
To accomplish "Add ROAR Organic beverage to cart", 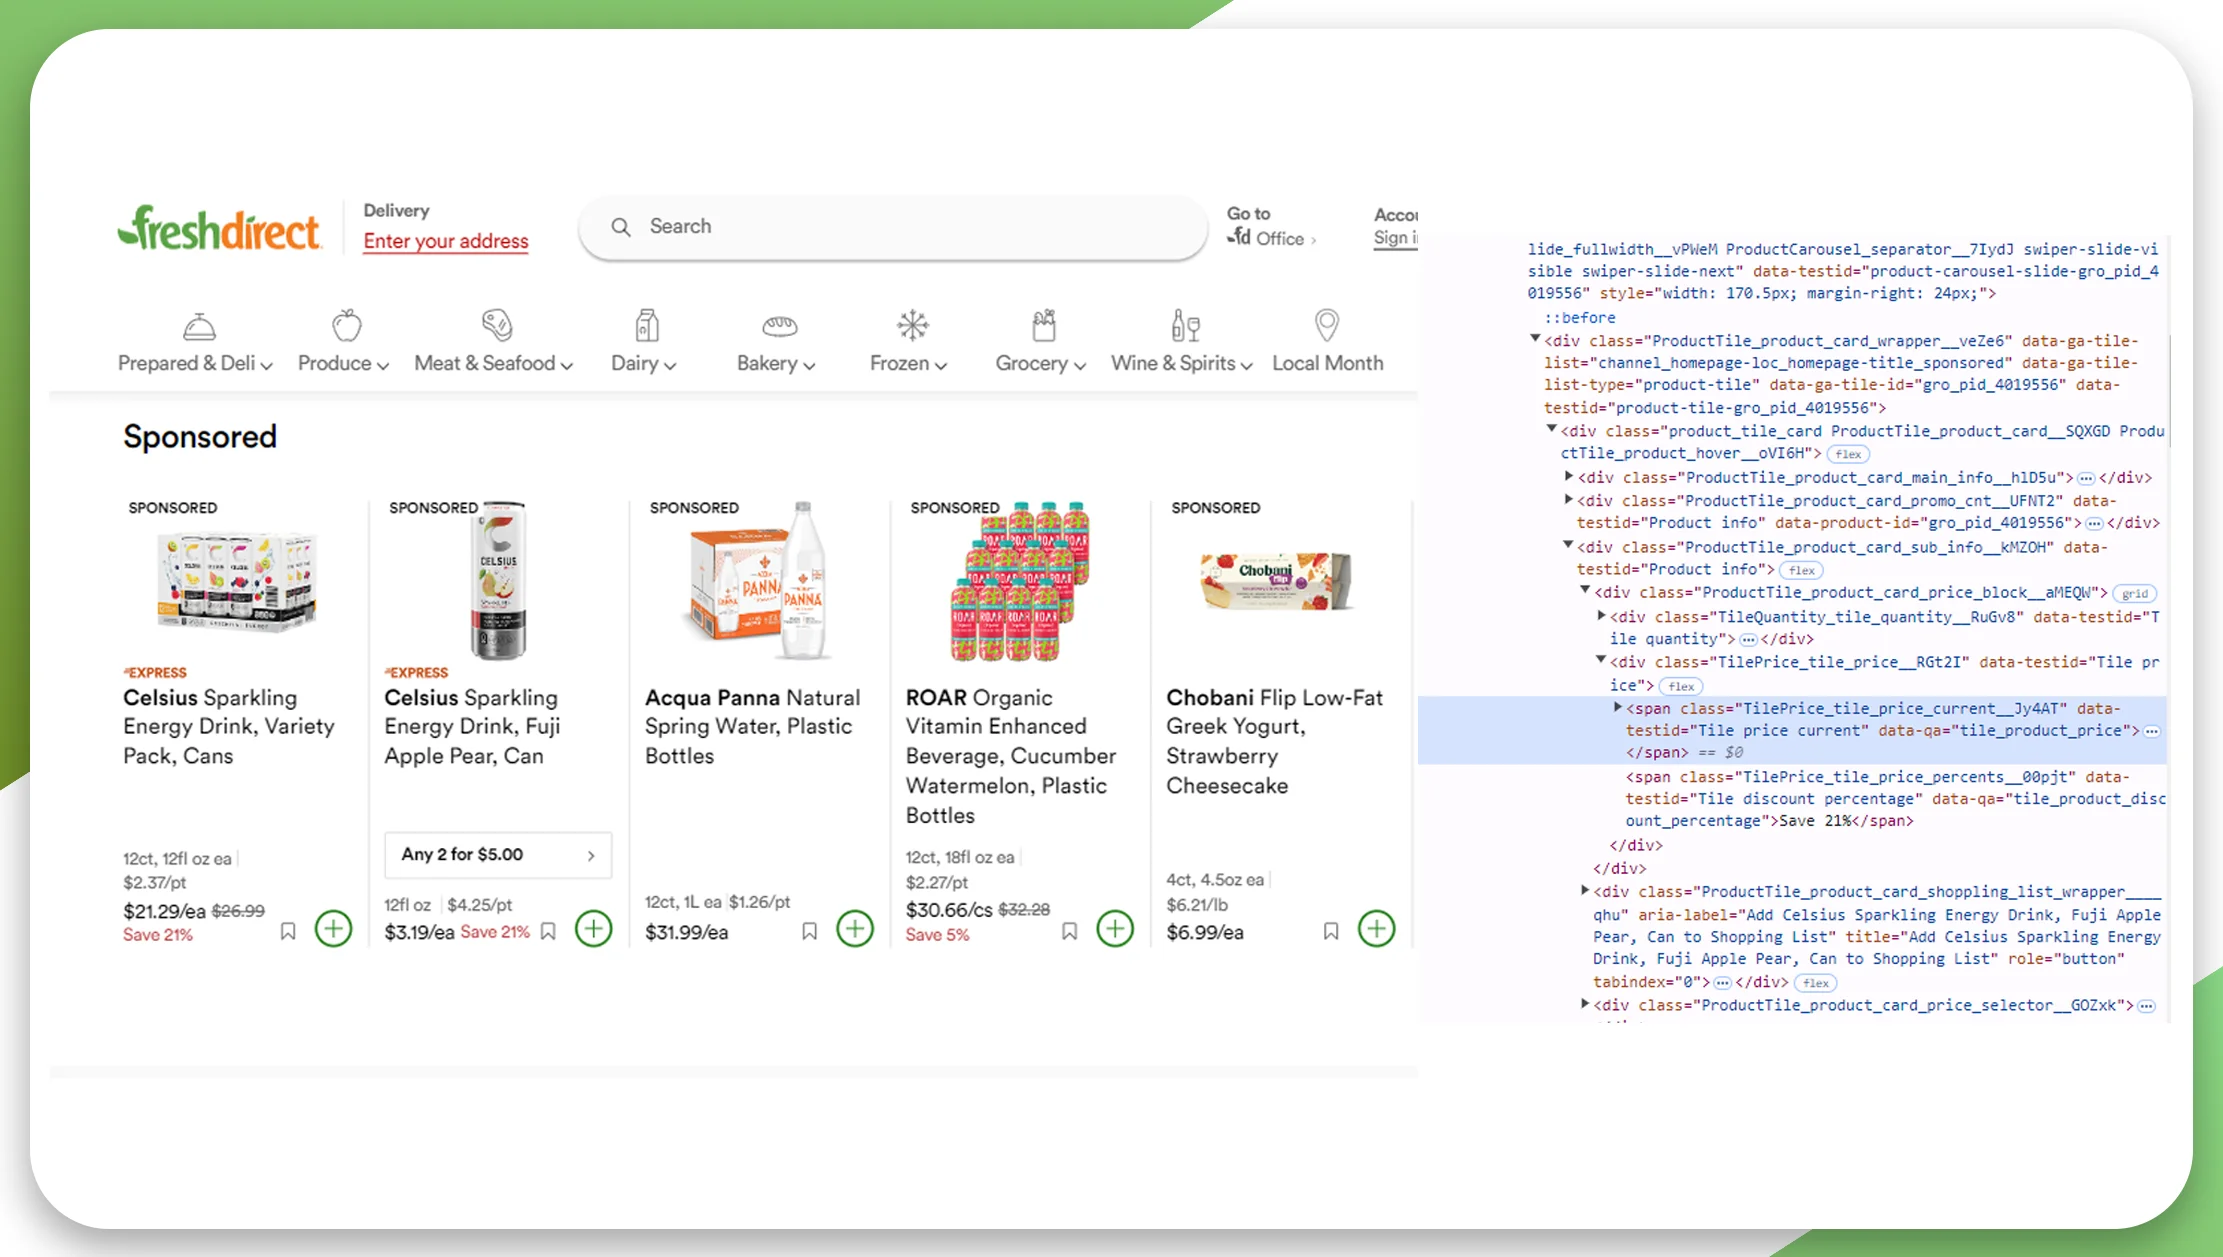I will [x=1115, y=928].
